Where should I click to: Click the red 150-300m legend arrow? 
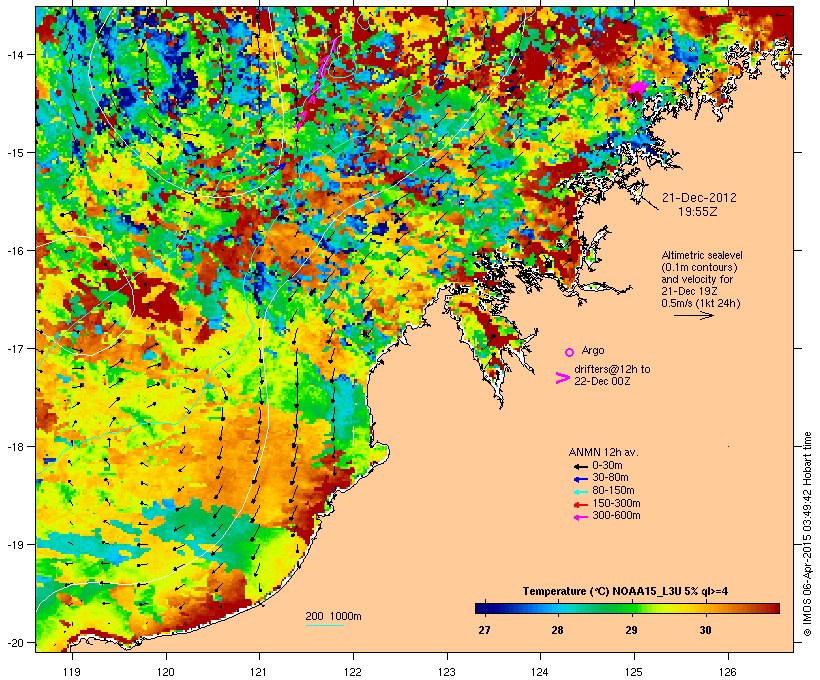(580, 505)
